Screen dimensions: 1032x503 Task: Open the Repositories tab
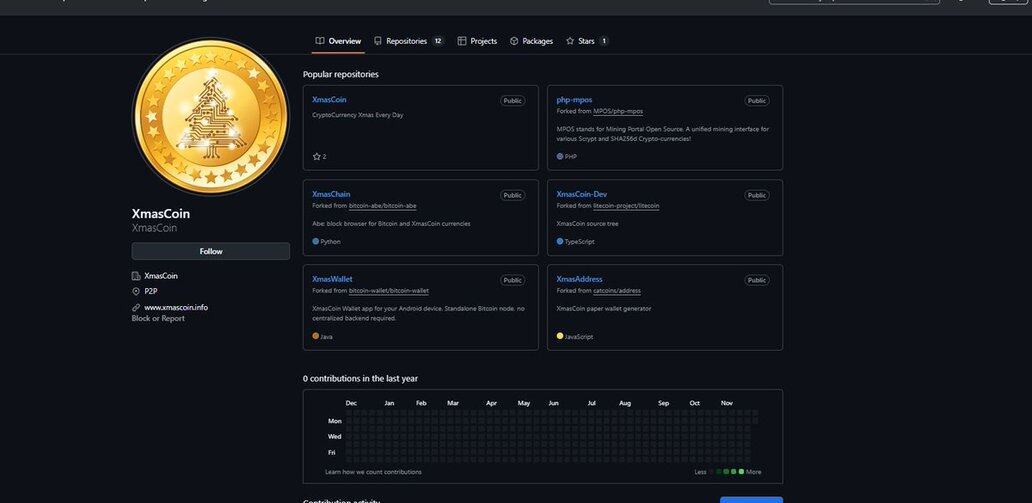(x=406, y=41)
